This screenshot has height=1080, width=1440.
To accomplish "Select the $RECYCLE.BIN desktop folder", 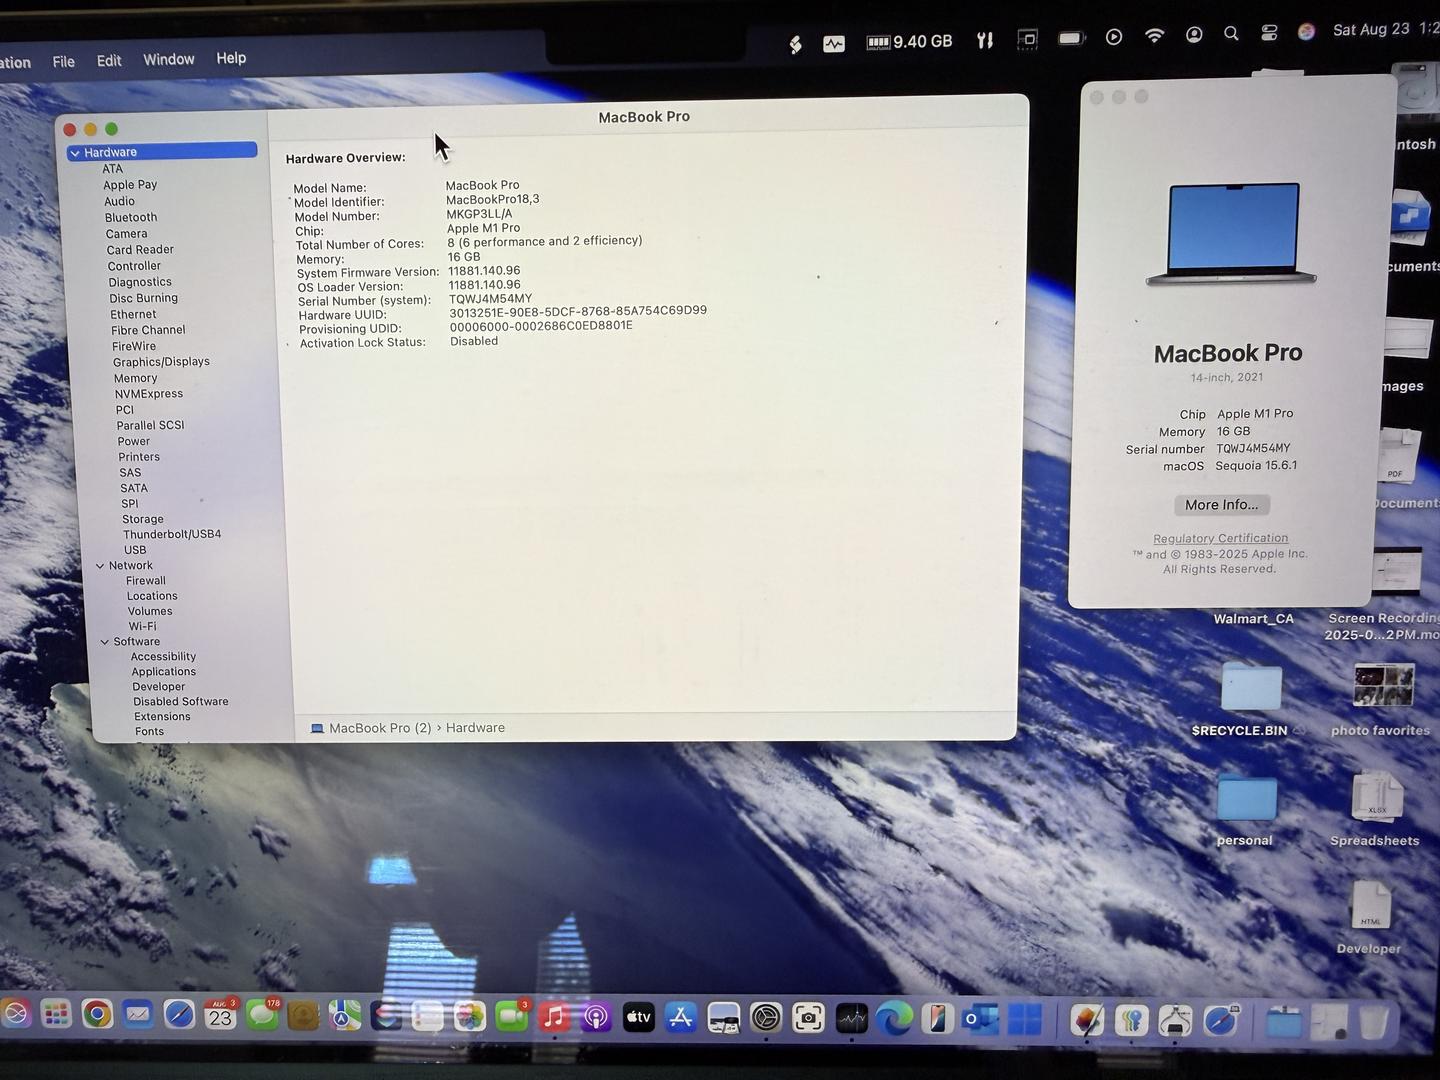I will [x=1251, y=688].
